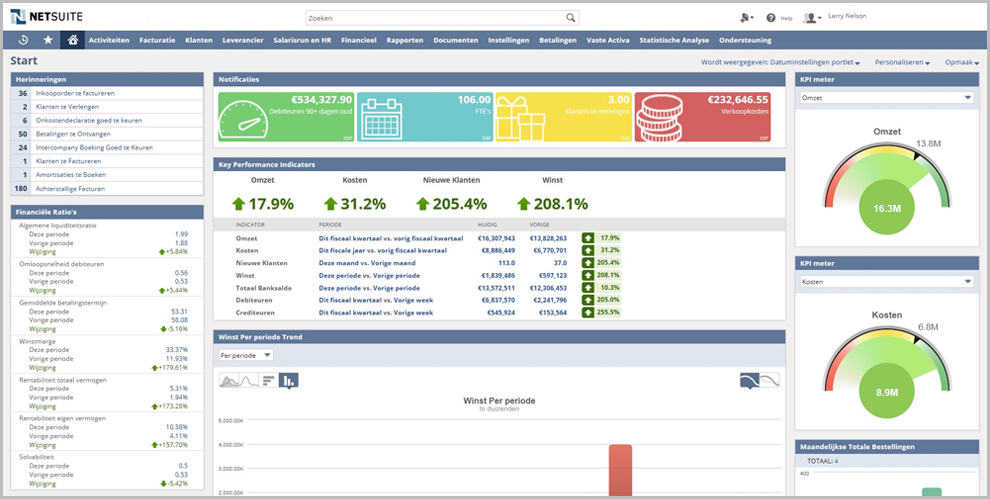Image resolution: width=990 pixels, height=499 pixels.
Task: Expand the Per periode dropdown
Action: pos(245,355)
